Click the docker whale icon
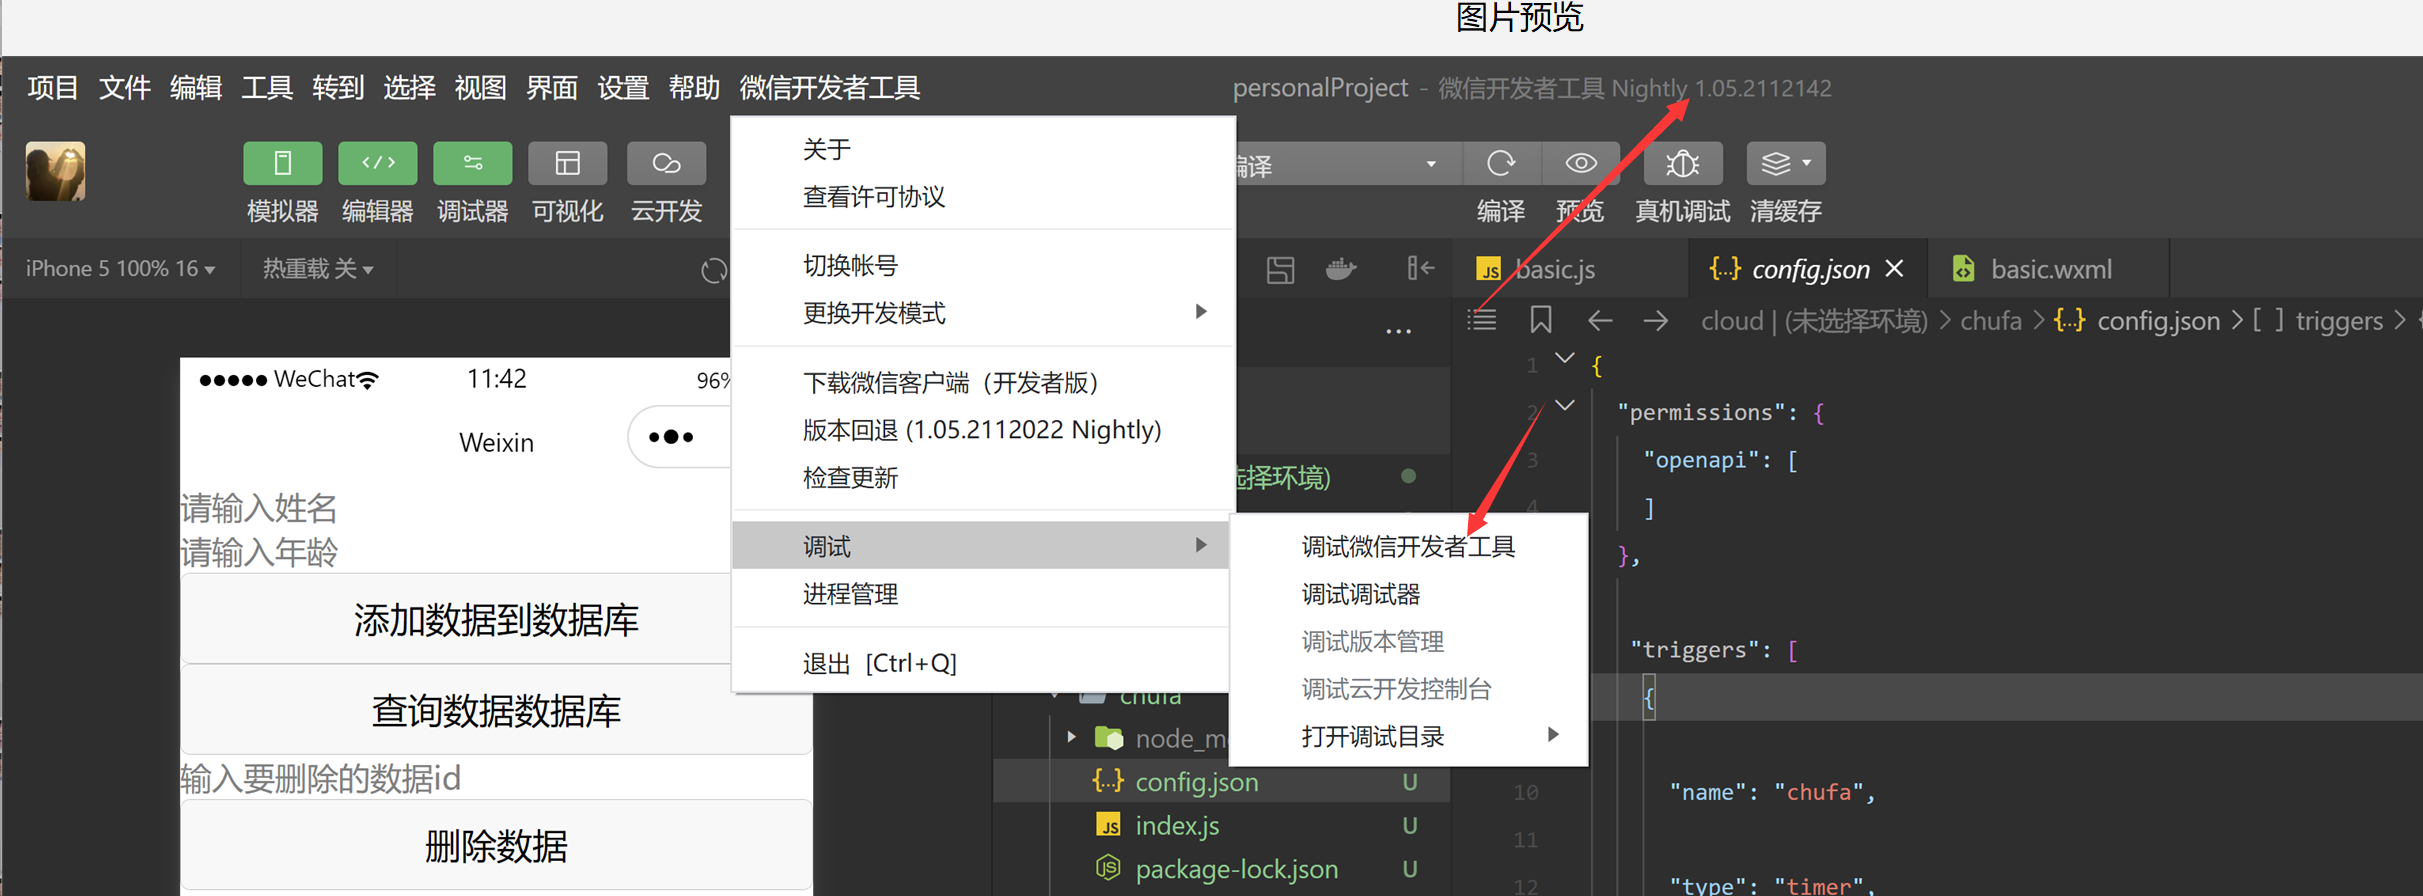 (x=1341, y=268)
